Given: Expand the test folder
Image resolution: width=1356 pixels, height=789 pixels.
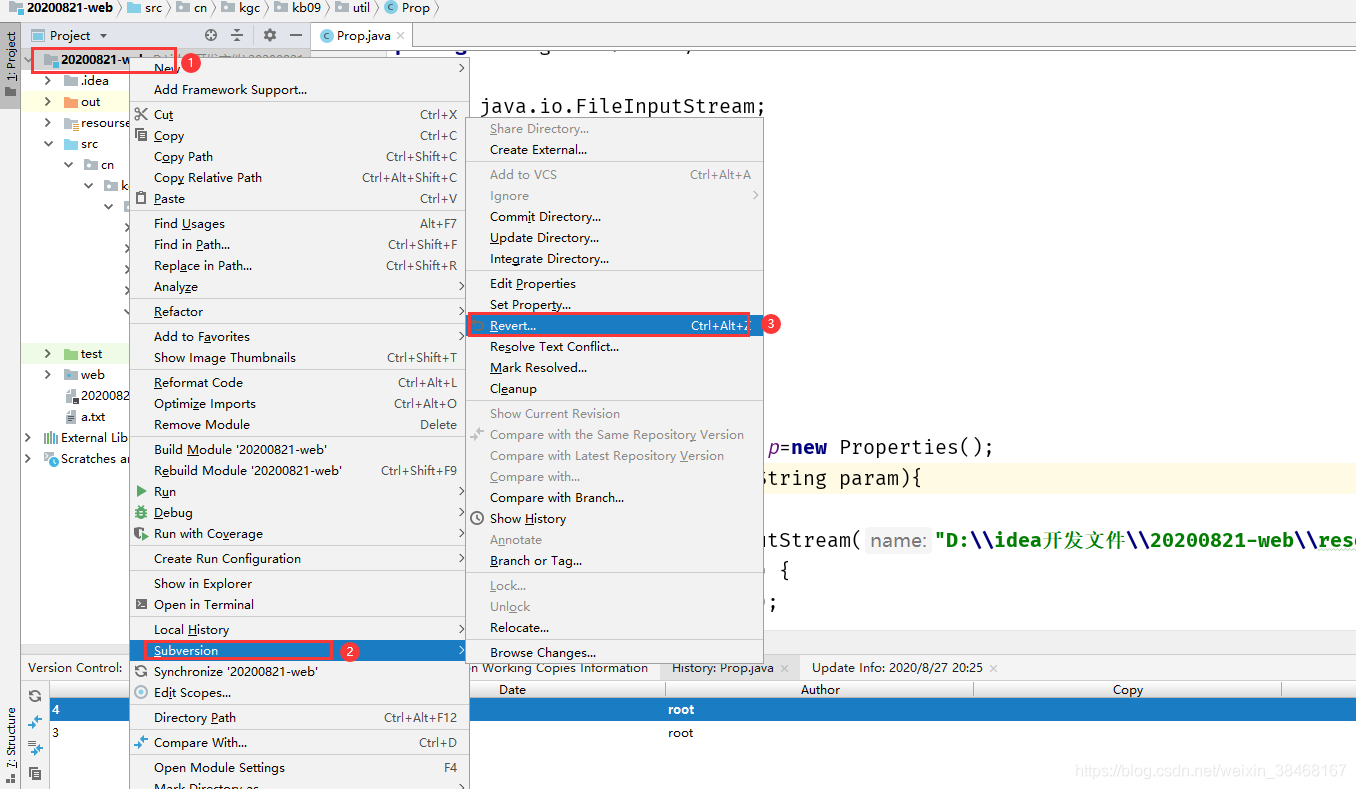Looking at the screenshot, I should click(x=48, y=354).
